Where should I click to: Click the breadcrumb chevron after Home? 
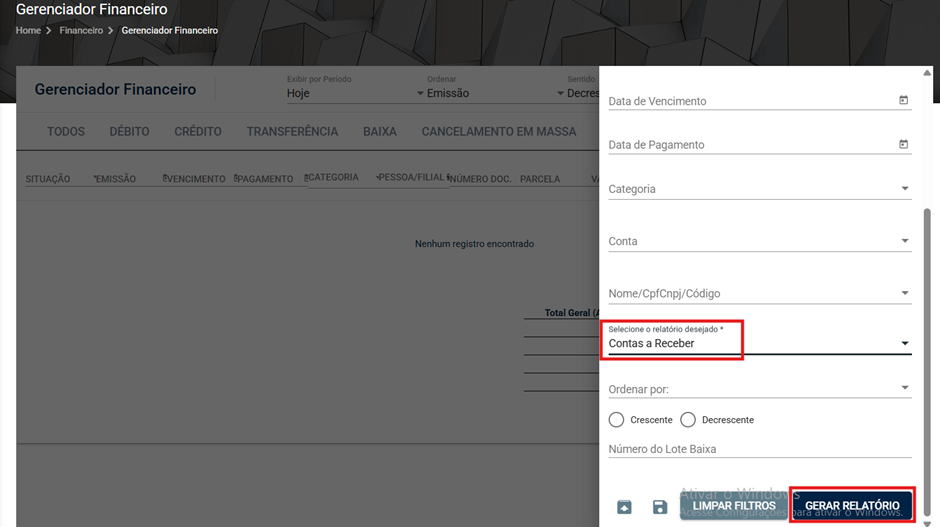pyautogui.click(x=49, y=31)
